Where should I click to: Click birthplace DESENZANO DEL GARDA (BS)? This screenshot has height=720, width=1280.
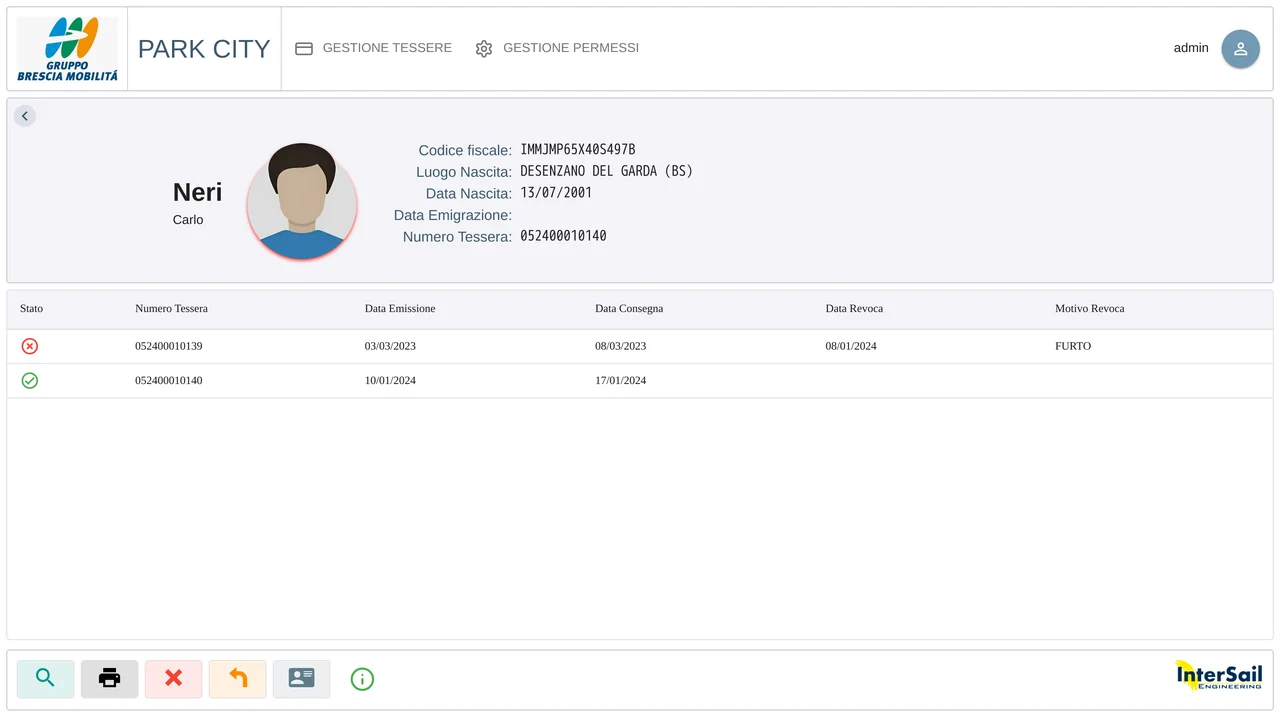(x=607, y=171)
